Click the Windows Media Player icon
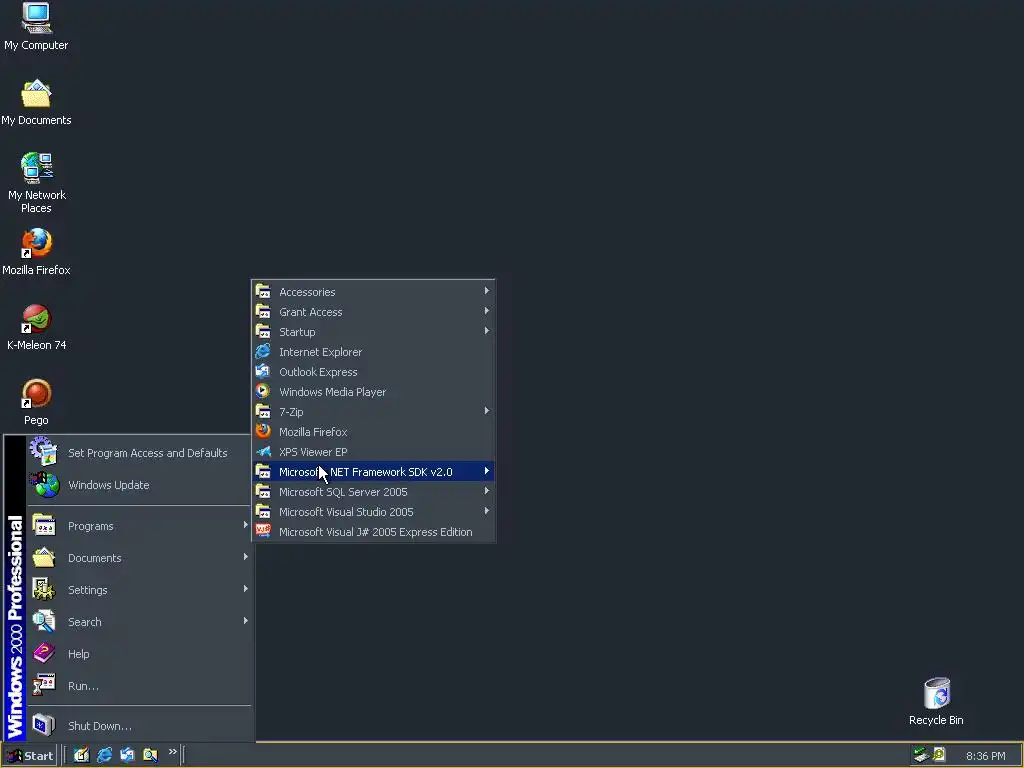This screenshot has height=768, width=1024. coord(263,391)
